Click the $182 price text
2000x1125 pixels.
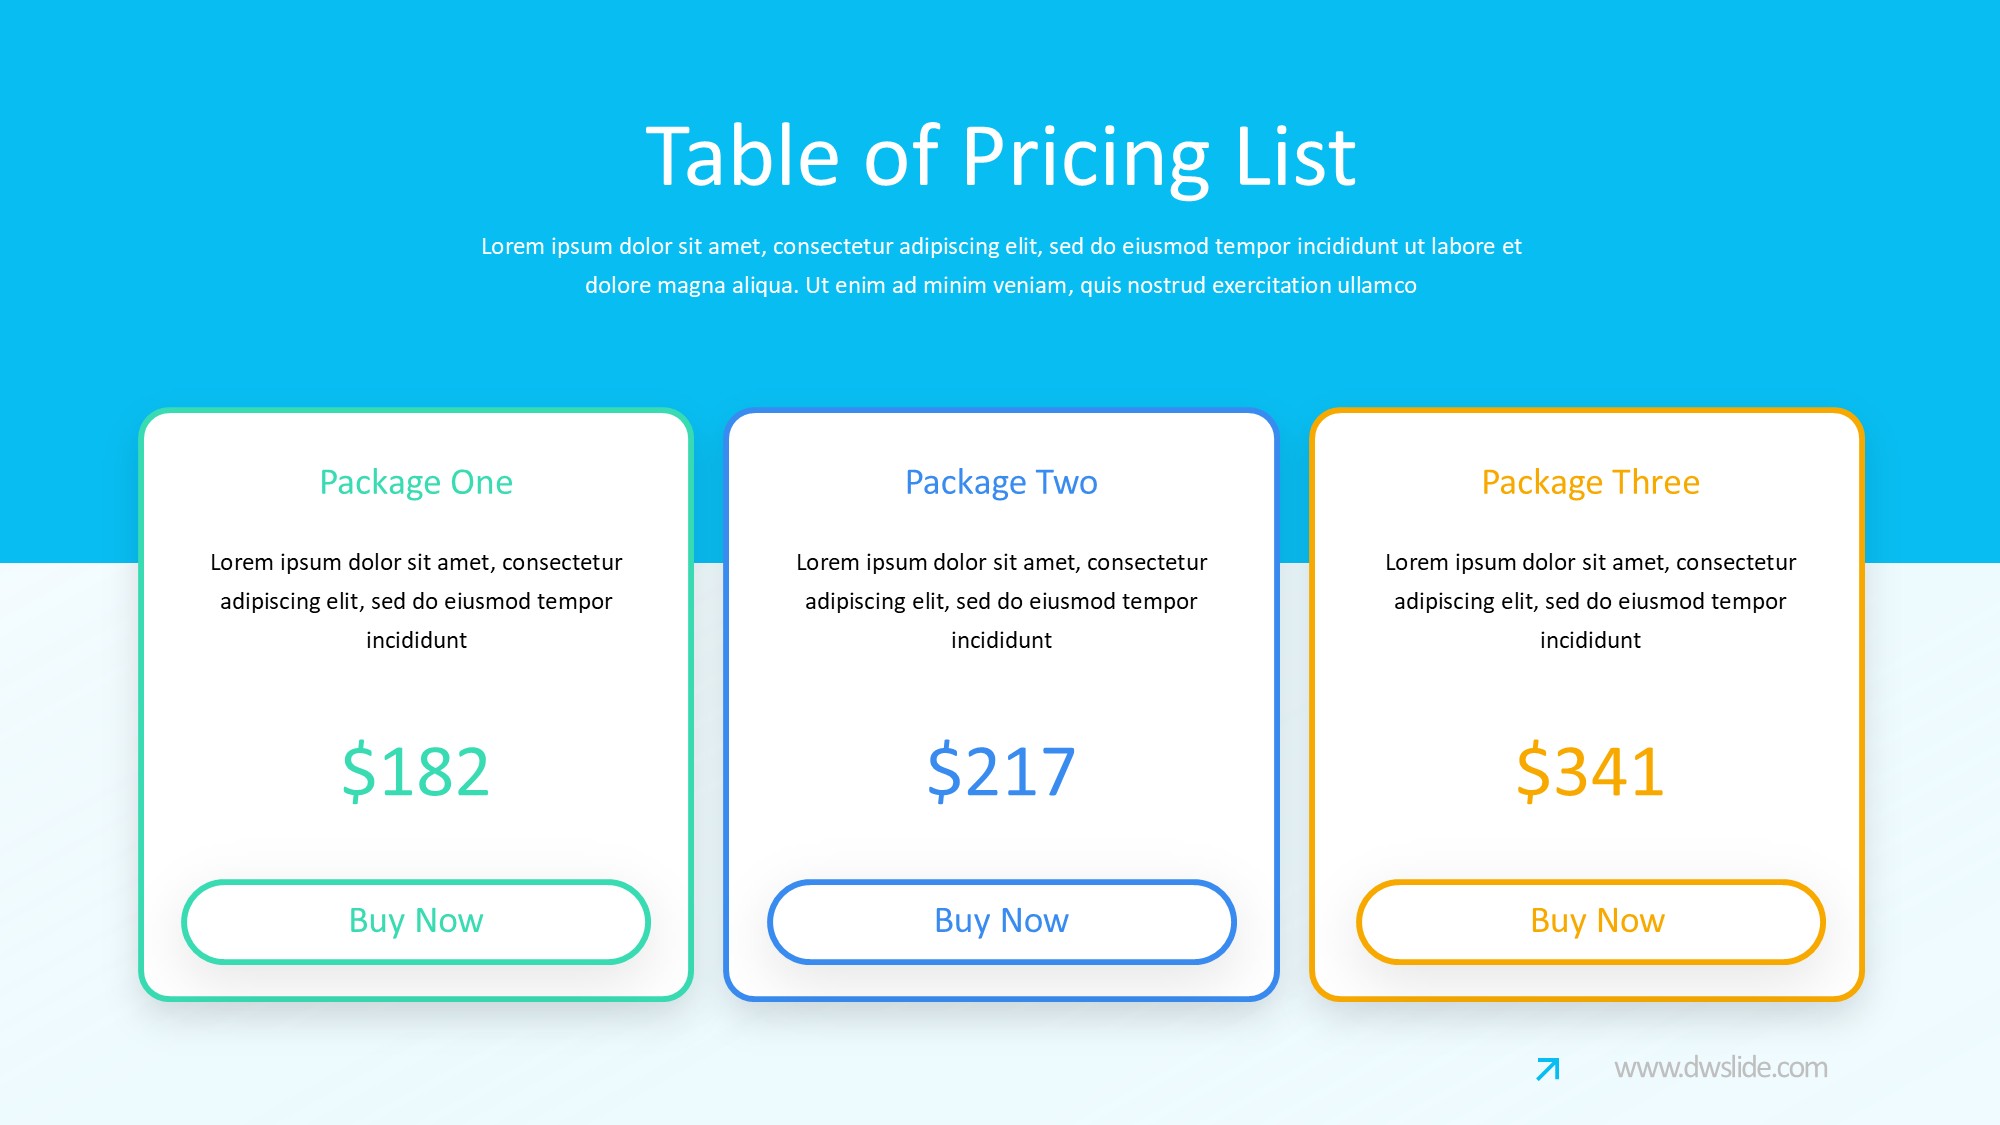416,772
